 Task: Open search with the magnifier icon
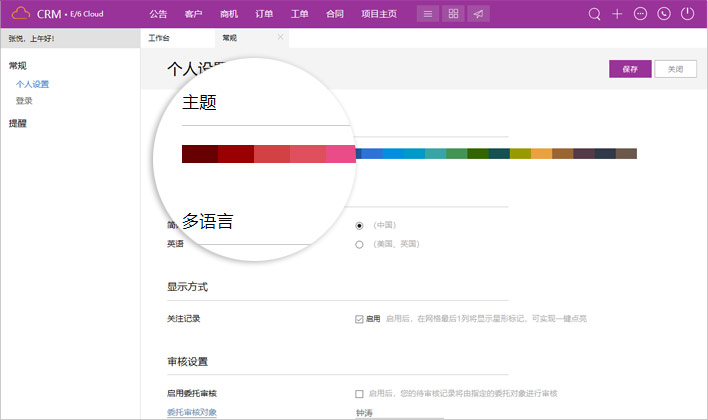pos(595,14)
